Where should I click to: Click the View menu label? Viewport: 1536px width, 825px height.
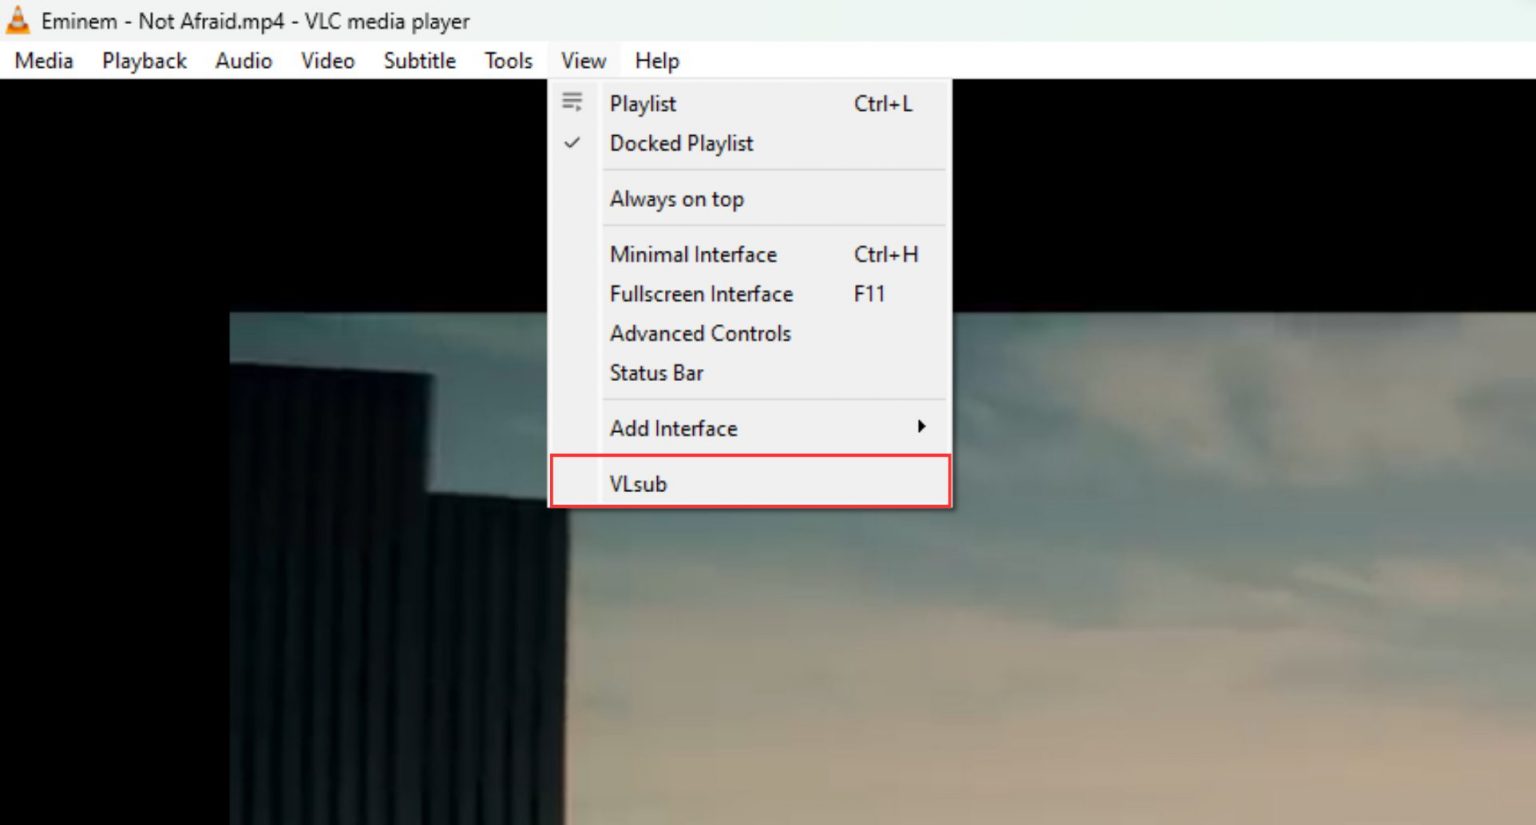(x=582, y=60)
